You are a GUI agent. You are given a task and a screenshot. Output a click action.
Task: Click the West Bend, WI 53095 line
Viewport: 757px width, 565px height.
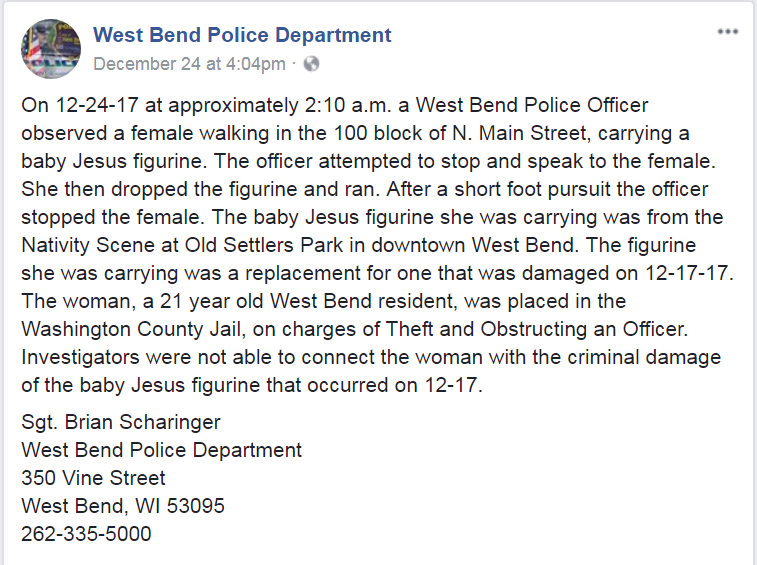pyautogui.click(x=122, y=506)
